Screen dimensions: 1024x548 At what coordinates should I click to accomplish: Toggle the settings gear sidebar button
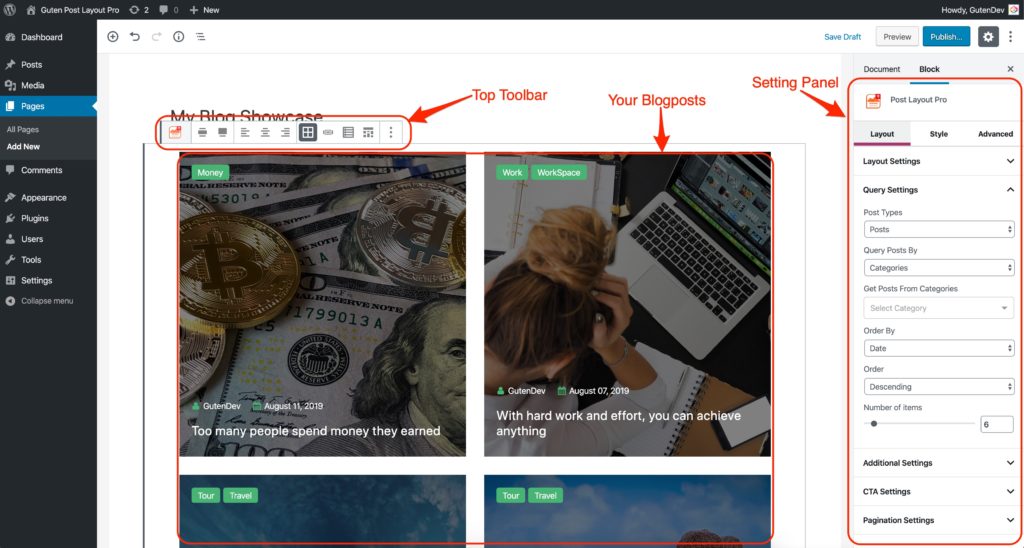(988, 37)
